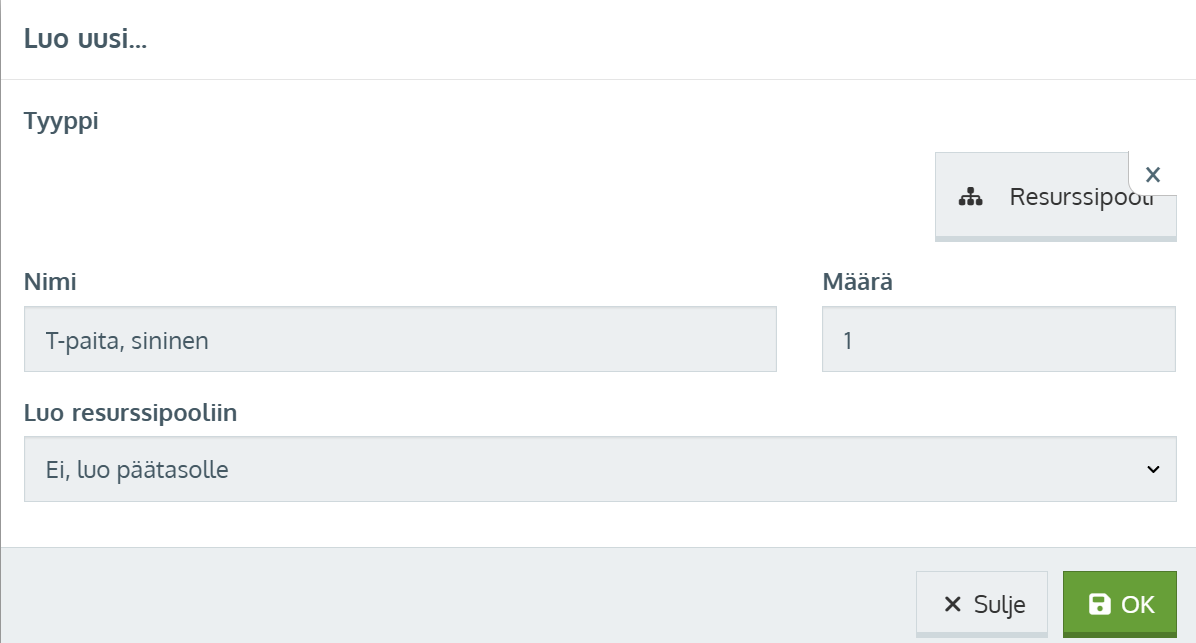This screenshot has width=1196, height=643.
Task: Click the Tyyppi section label
Action: coord(61,122)
